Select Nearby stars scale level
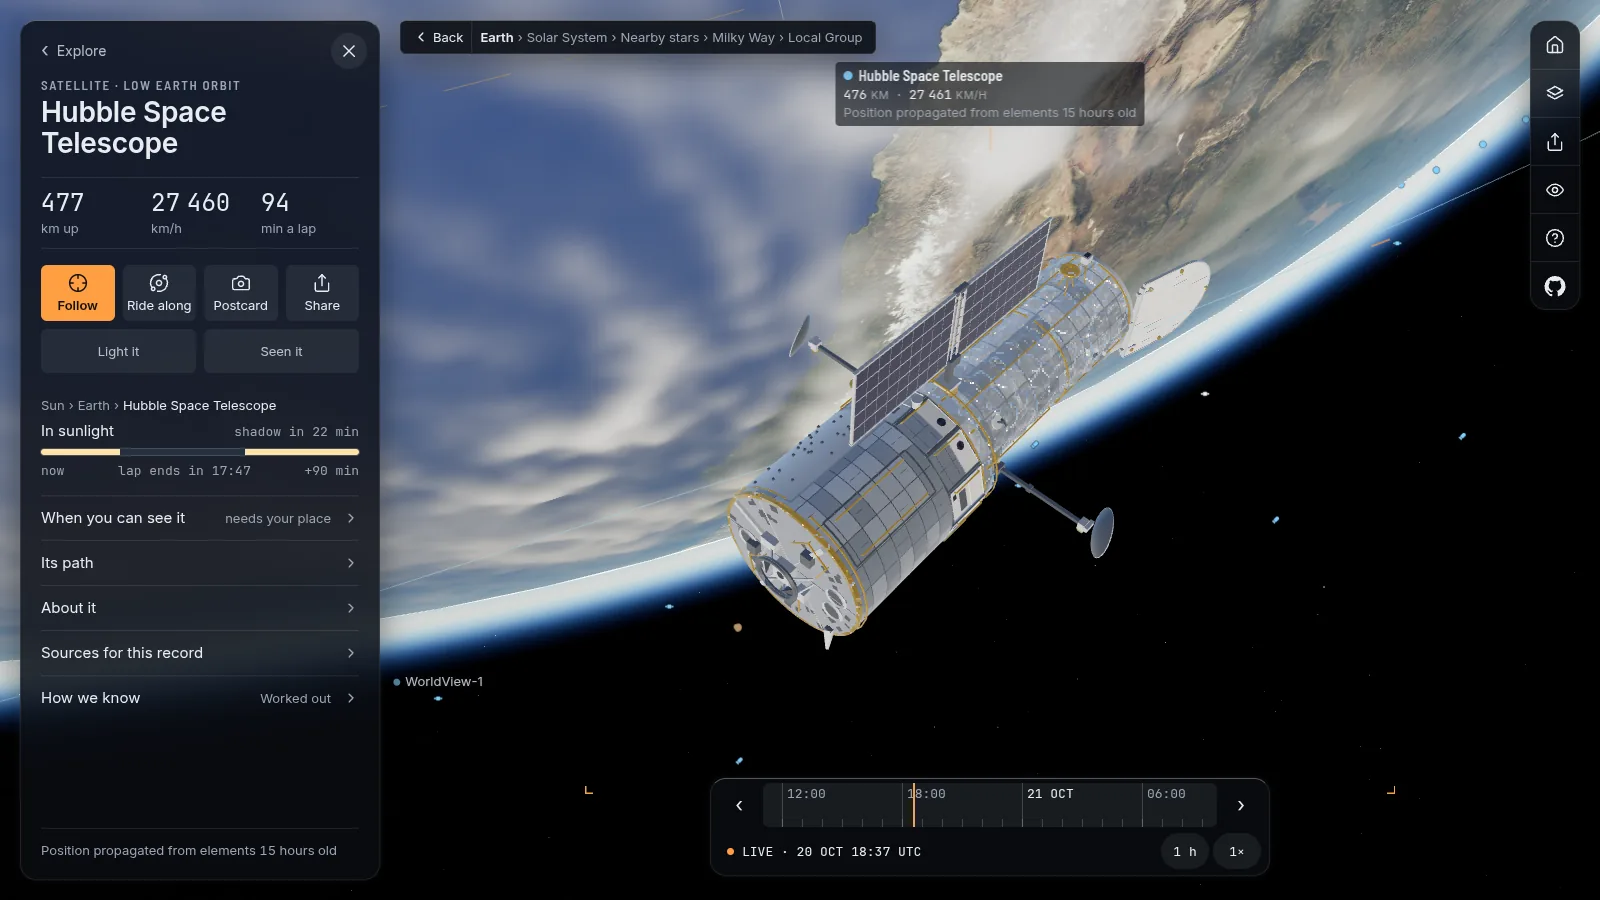The width and height of the screenshot is (1600, 900). (x=660, y=38)
